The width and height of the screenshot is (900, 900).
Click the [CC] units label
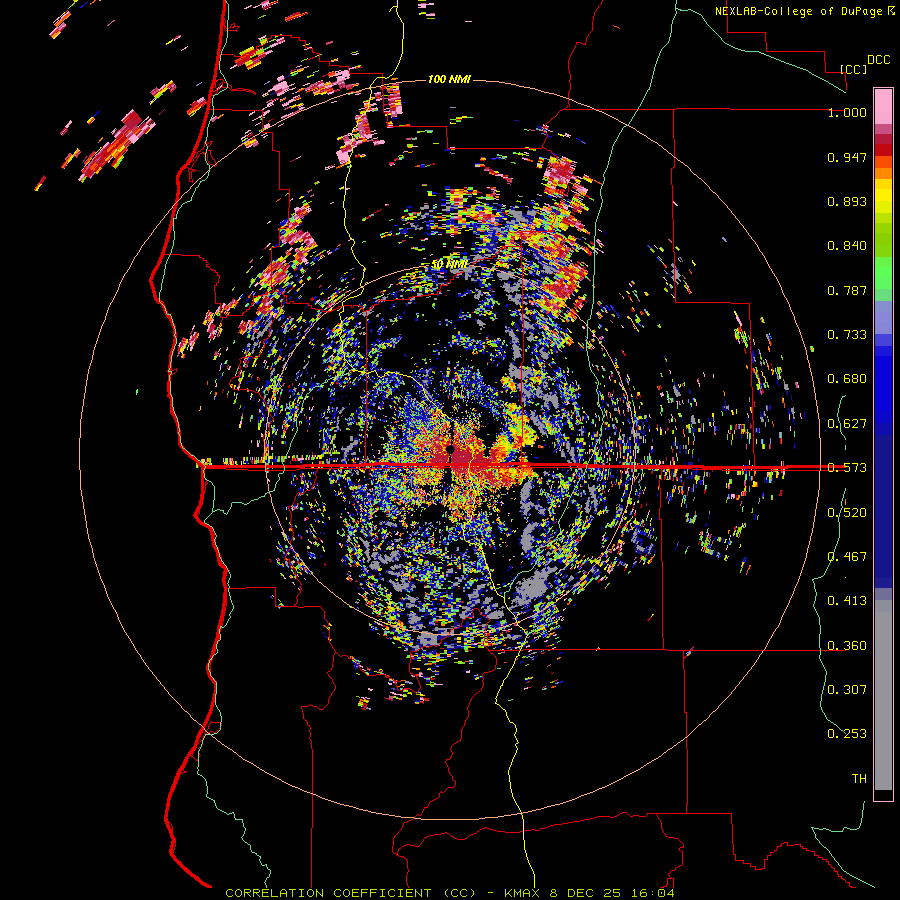click(853, 69)
